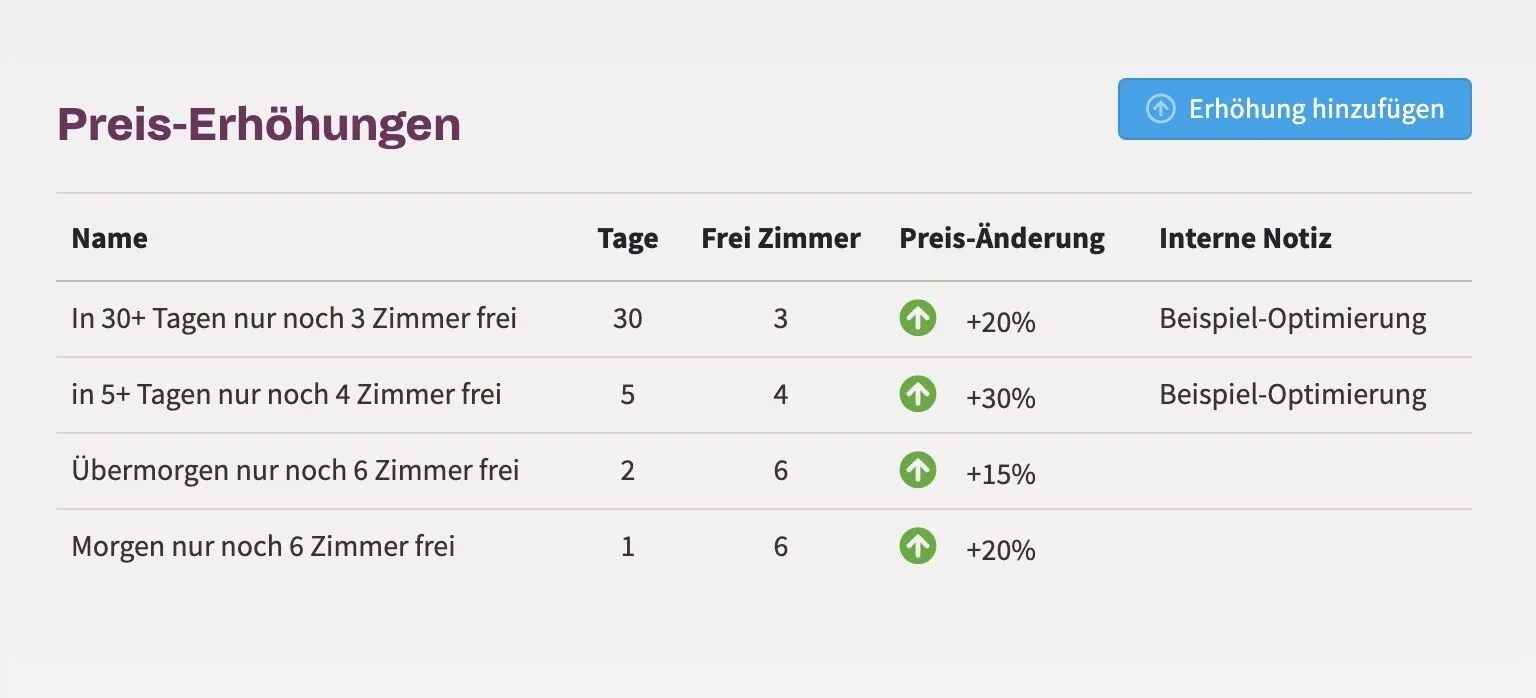Click the circled arrow inside the Erhöhung hinzufügen button
The image size is (1536, 698).
pyautogui.click(x=1160, y=109)
